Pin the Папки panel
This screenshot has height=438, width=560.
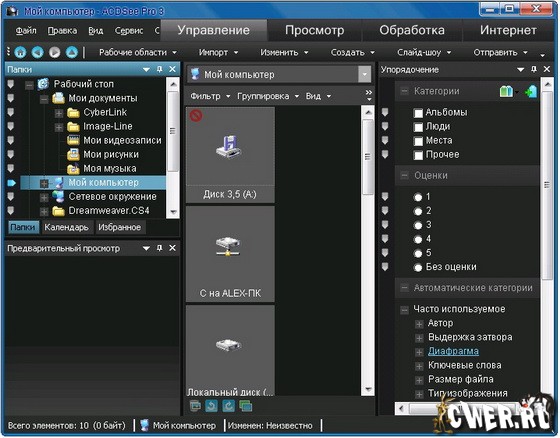point(160,69)
